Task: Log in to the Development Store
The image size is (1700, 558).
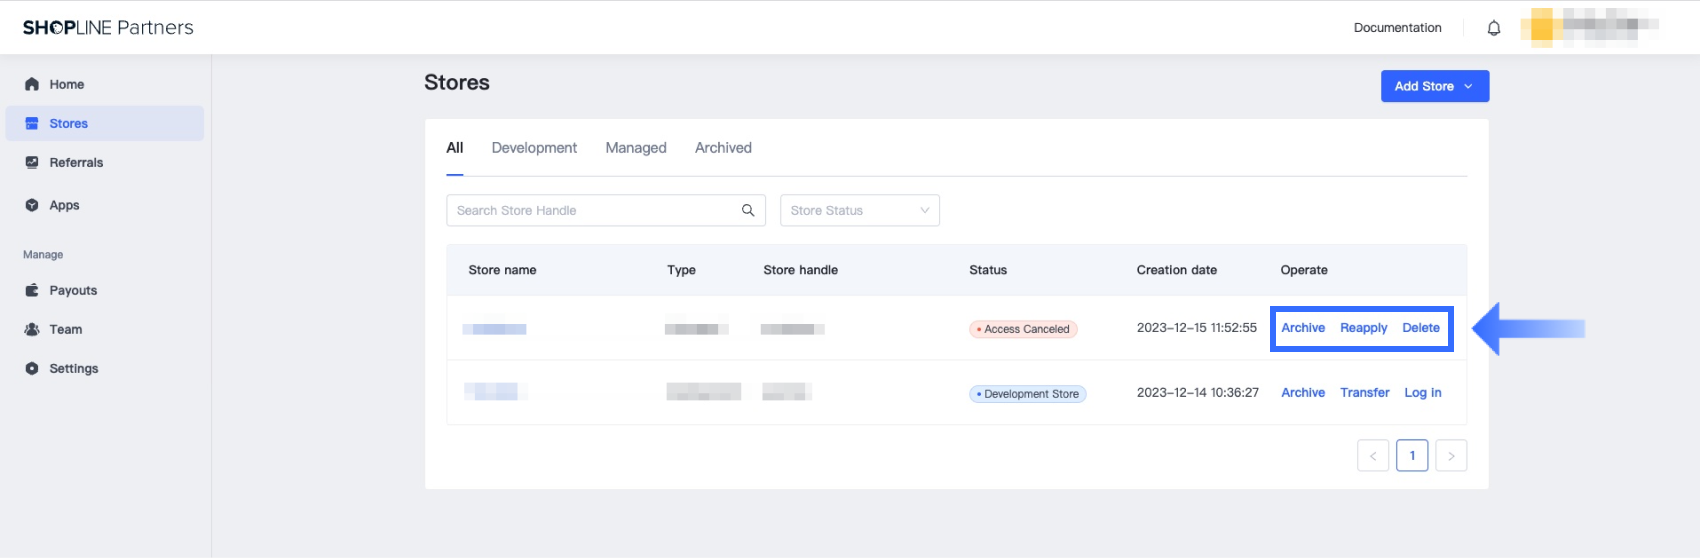Action: (1422, 393)
